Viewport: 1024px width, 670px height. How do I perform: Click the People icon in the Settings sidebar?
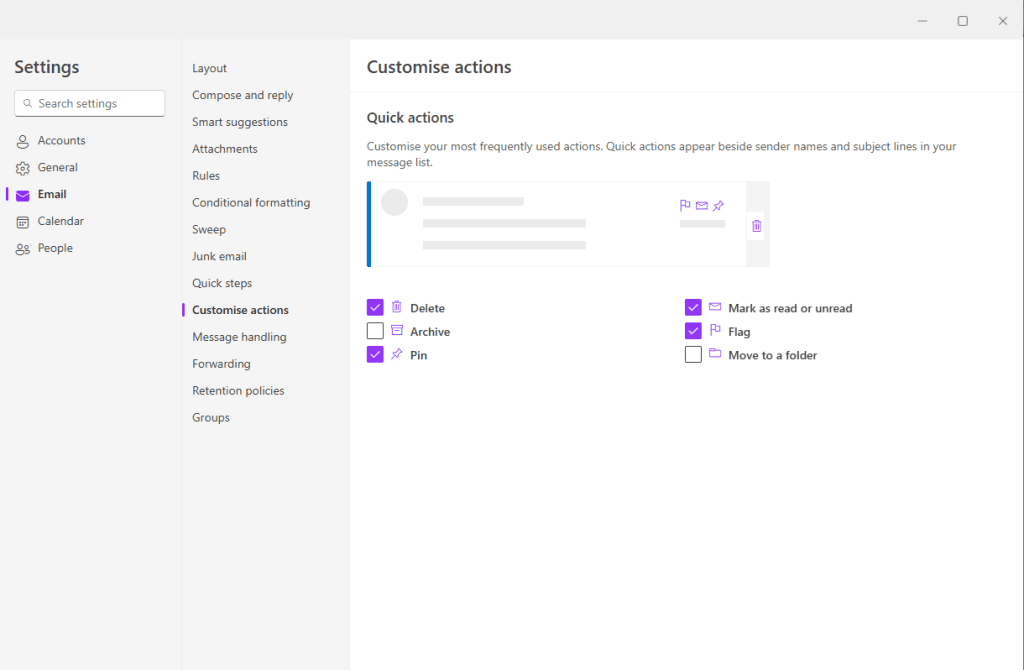click(22, 249)
